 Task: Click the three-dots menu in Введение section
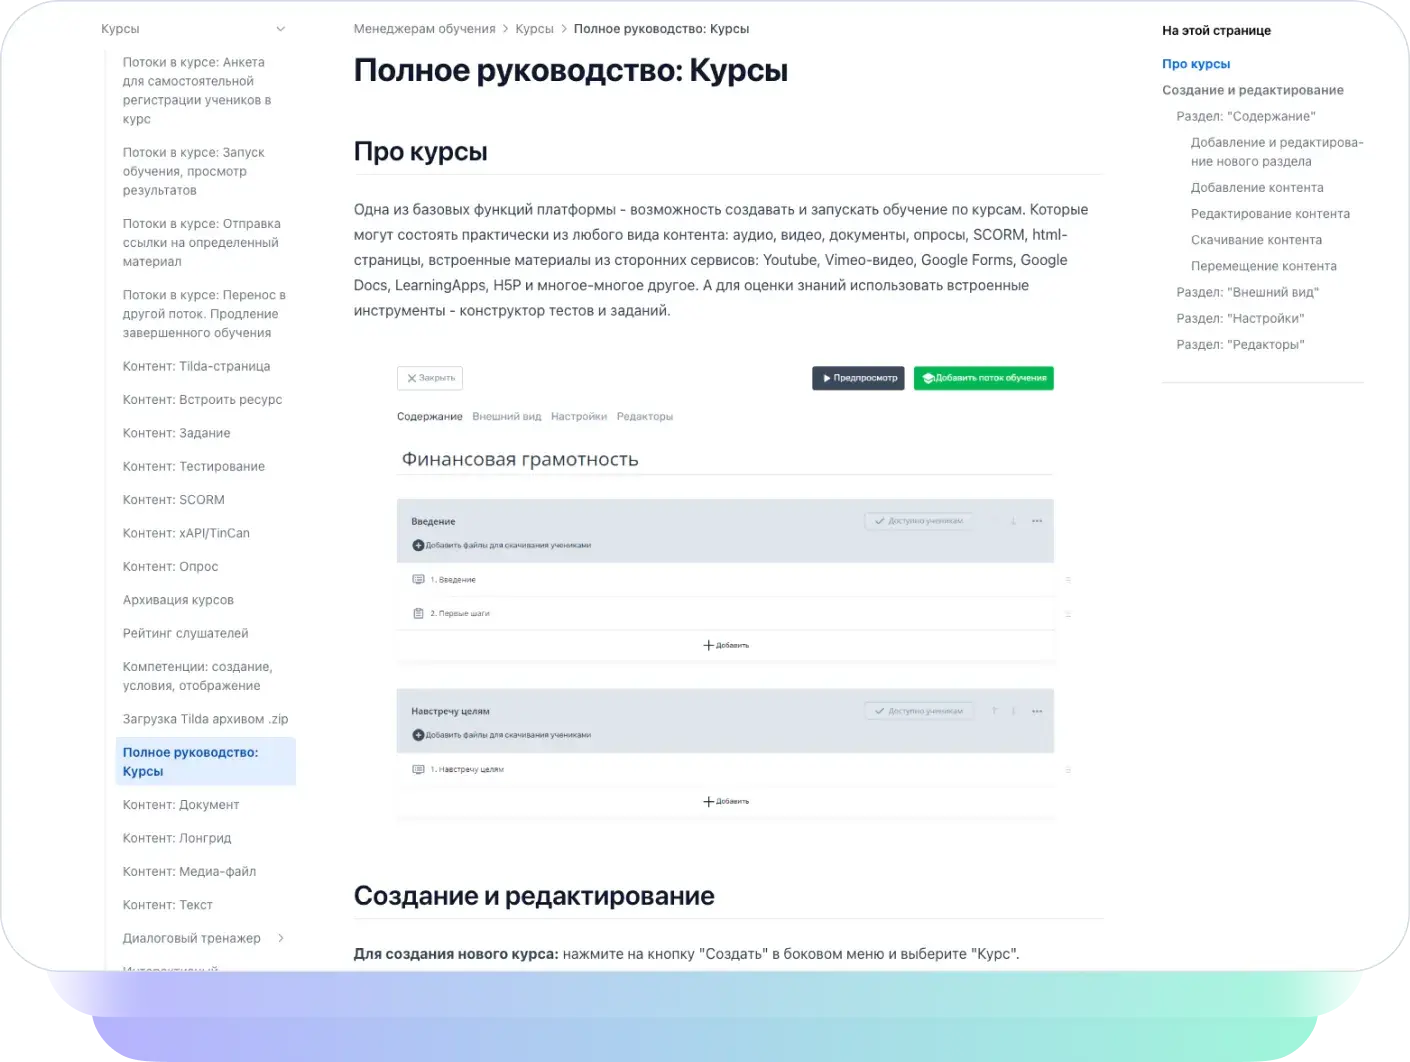point(1037,521)
